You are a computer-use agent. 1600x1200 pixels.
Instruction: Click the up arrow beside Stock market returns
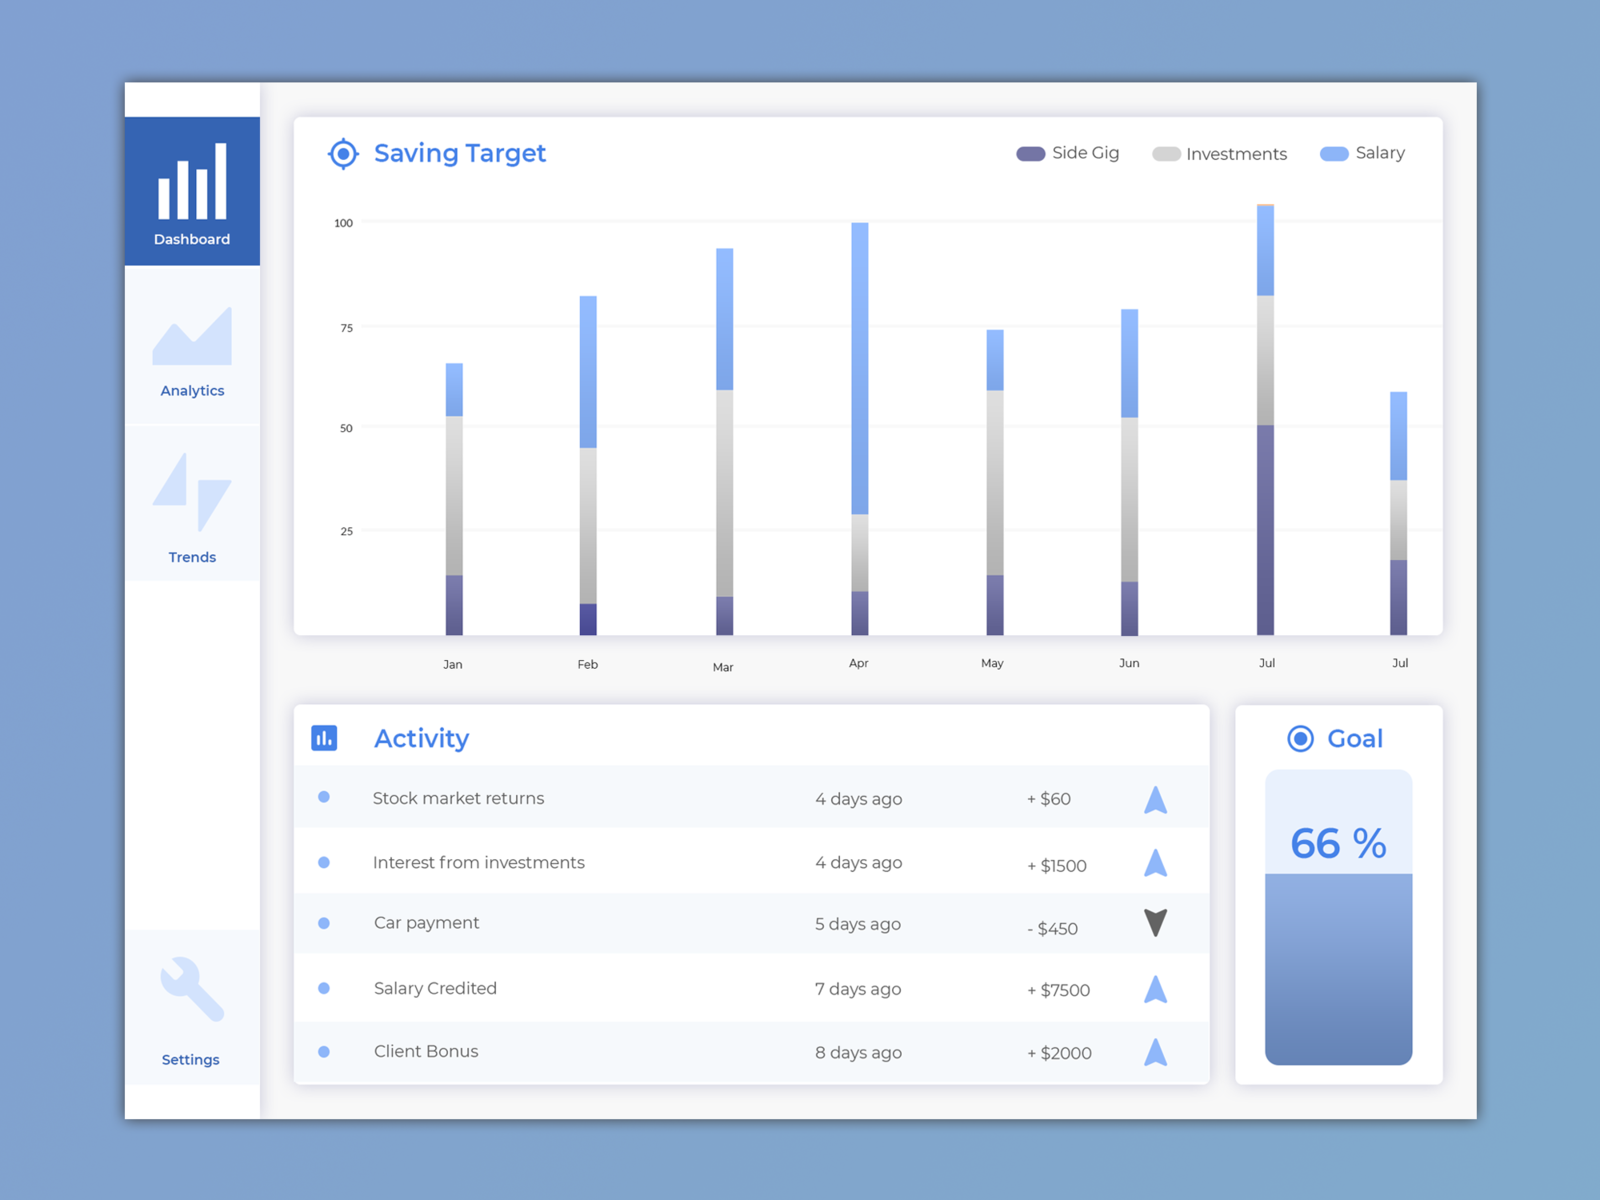[x=1155, y=798]
